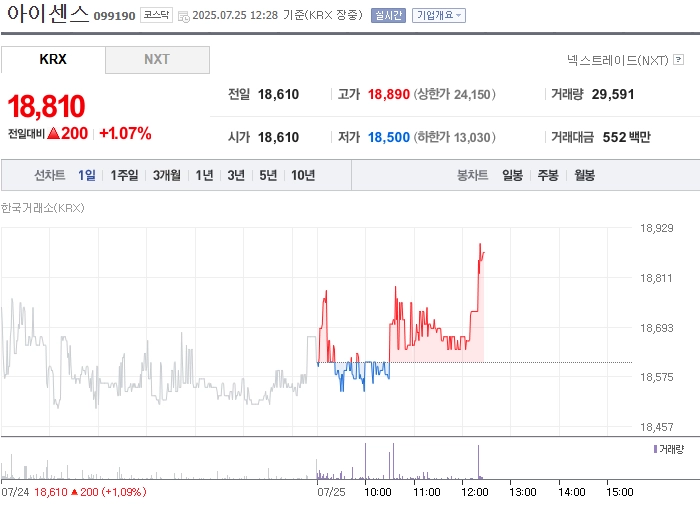The image size is (700, 505).
Task: Select the 1년 line chart period
Action: (x=204, y=175)
